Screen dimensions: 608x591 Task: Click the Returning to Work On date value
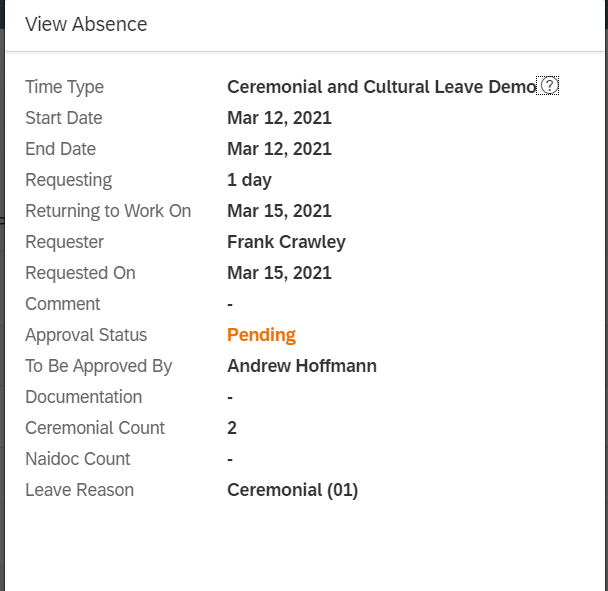click(279, 211)
